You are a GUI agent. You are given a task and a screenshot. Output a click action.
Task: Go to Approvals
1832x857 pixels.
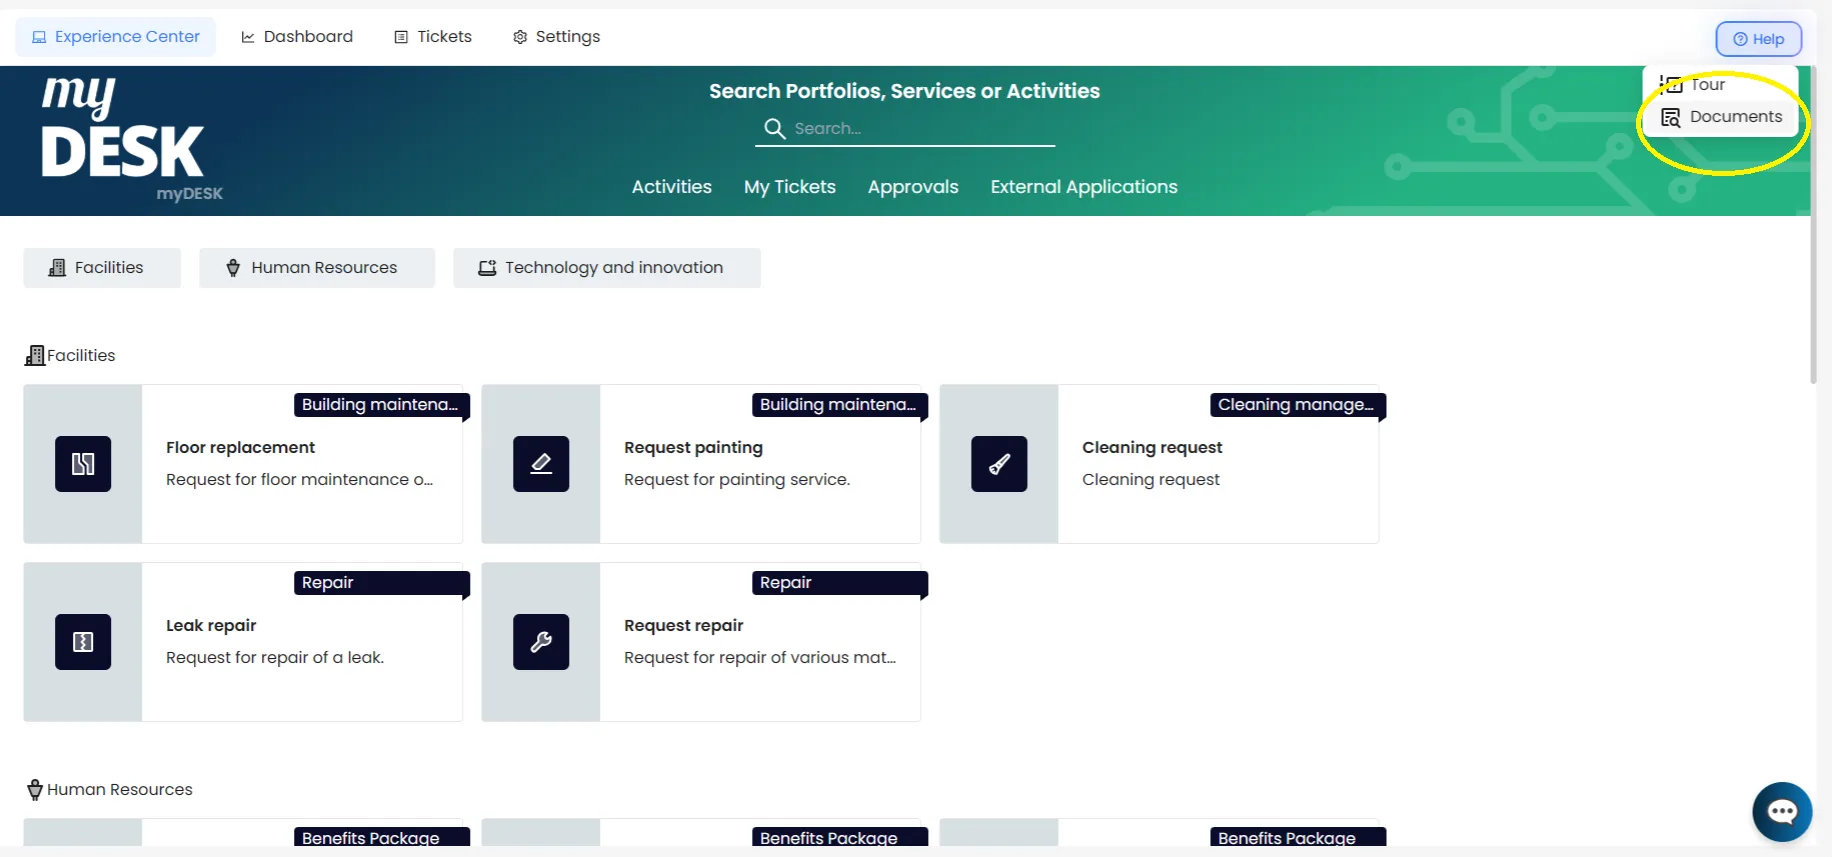tap(913, 187)
